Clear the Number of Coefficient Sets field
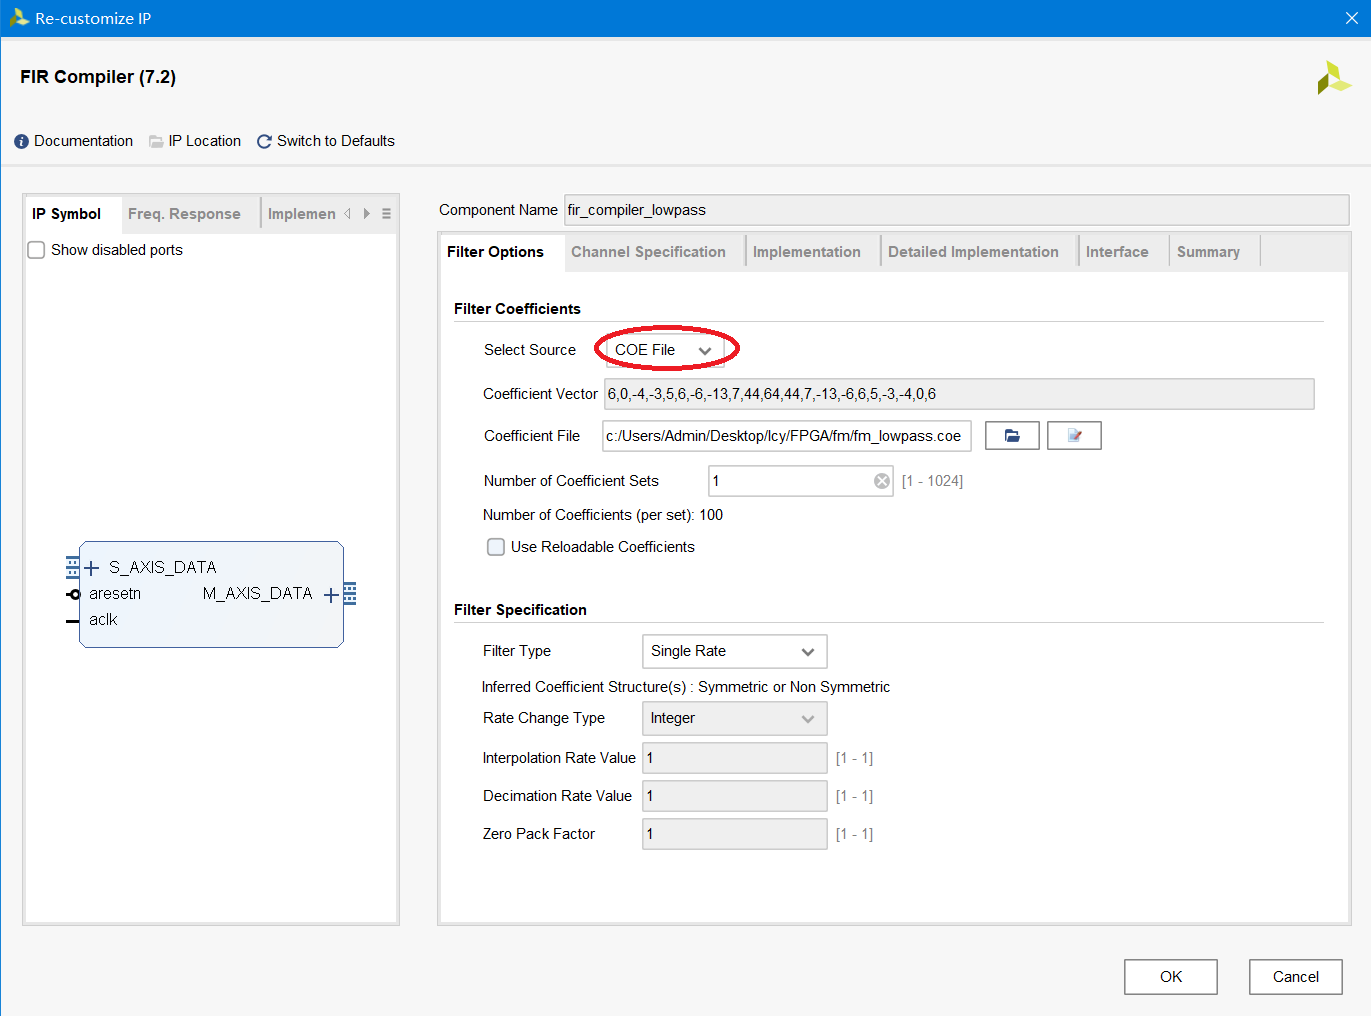1371x1016 pixels. (882, 481)
